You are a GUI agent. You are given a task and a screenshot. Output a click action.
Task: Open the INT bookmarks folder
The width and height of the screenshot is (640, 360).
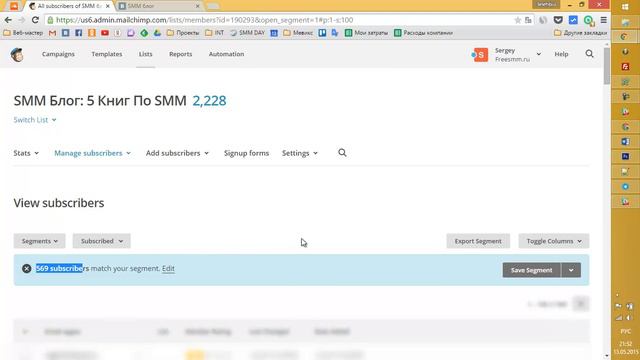tap(215, 33)
